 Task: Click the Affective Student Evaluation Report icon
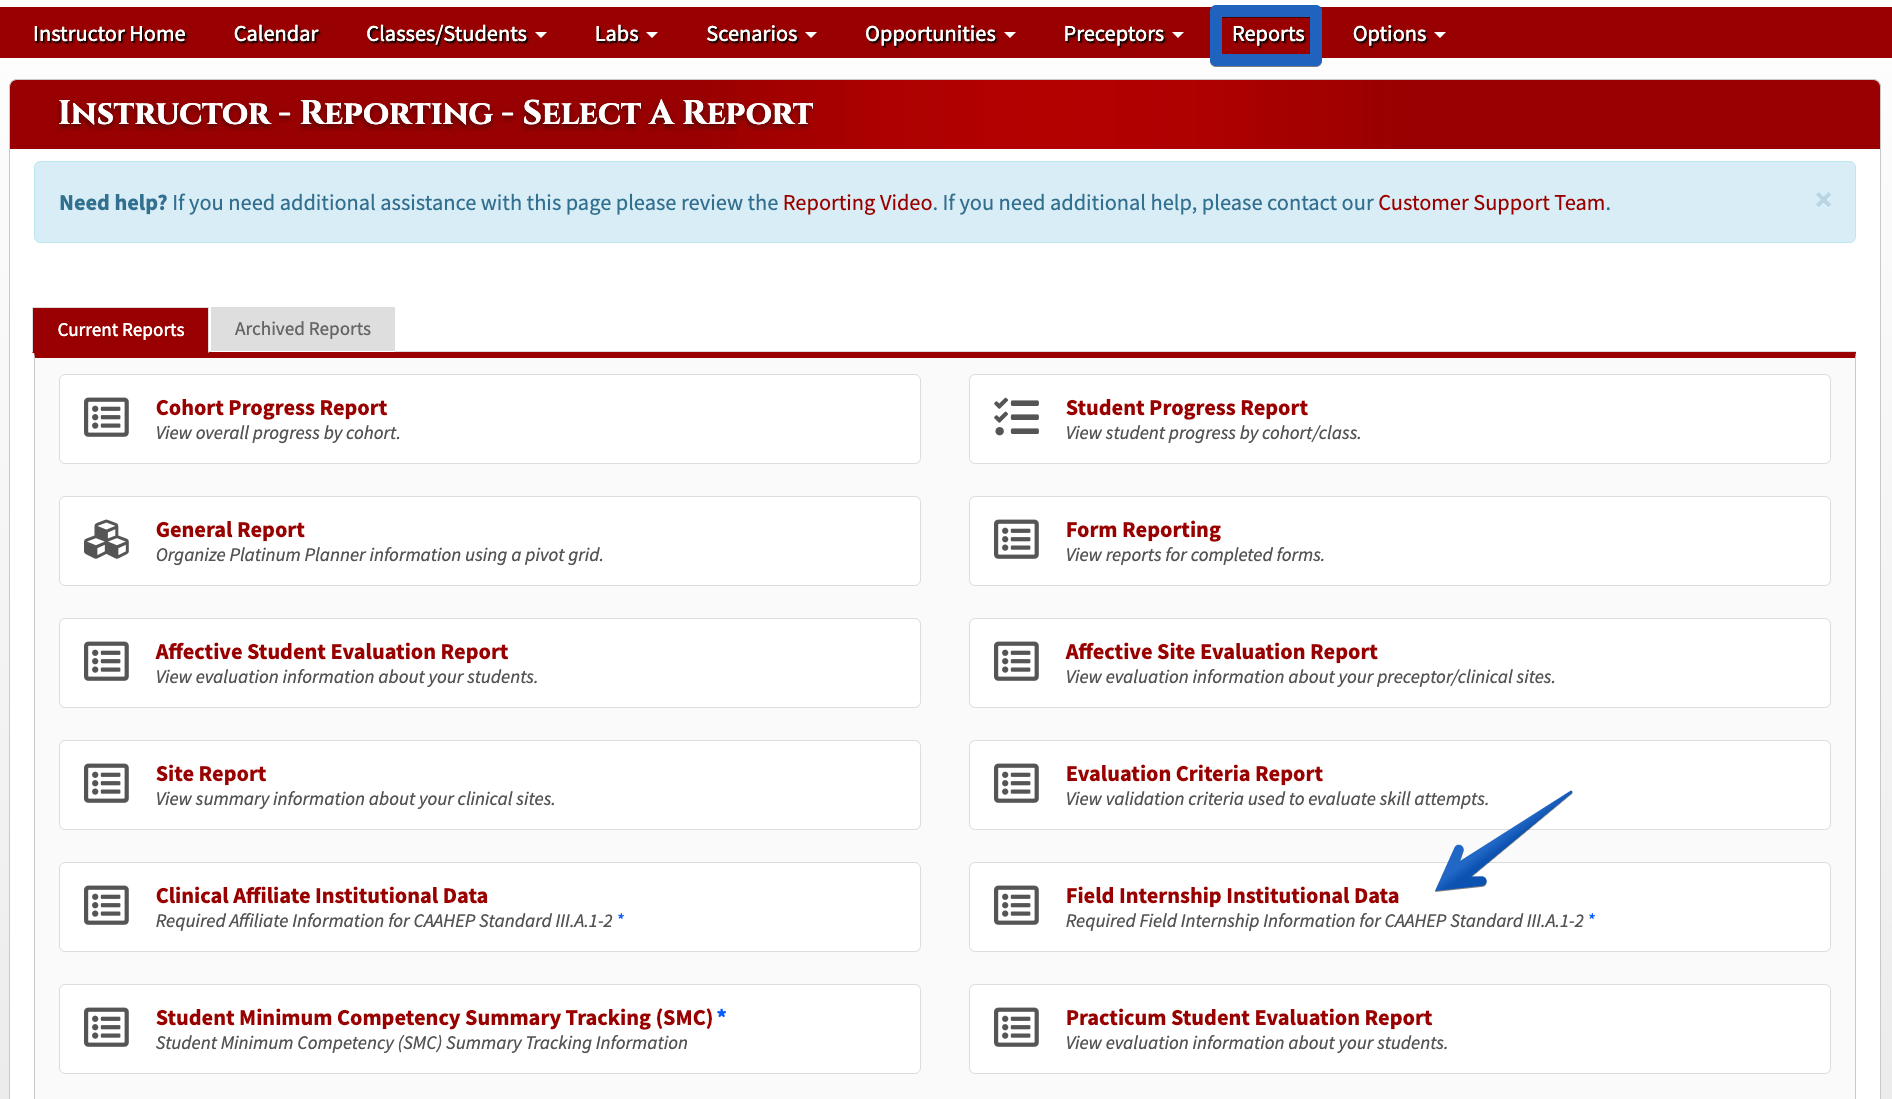point(106,662)
